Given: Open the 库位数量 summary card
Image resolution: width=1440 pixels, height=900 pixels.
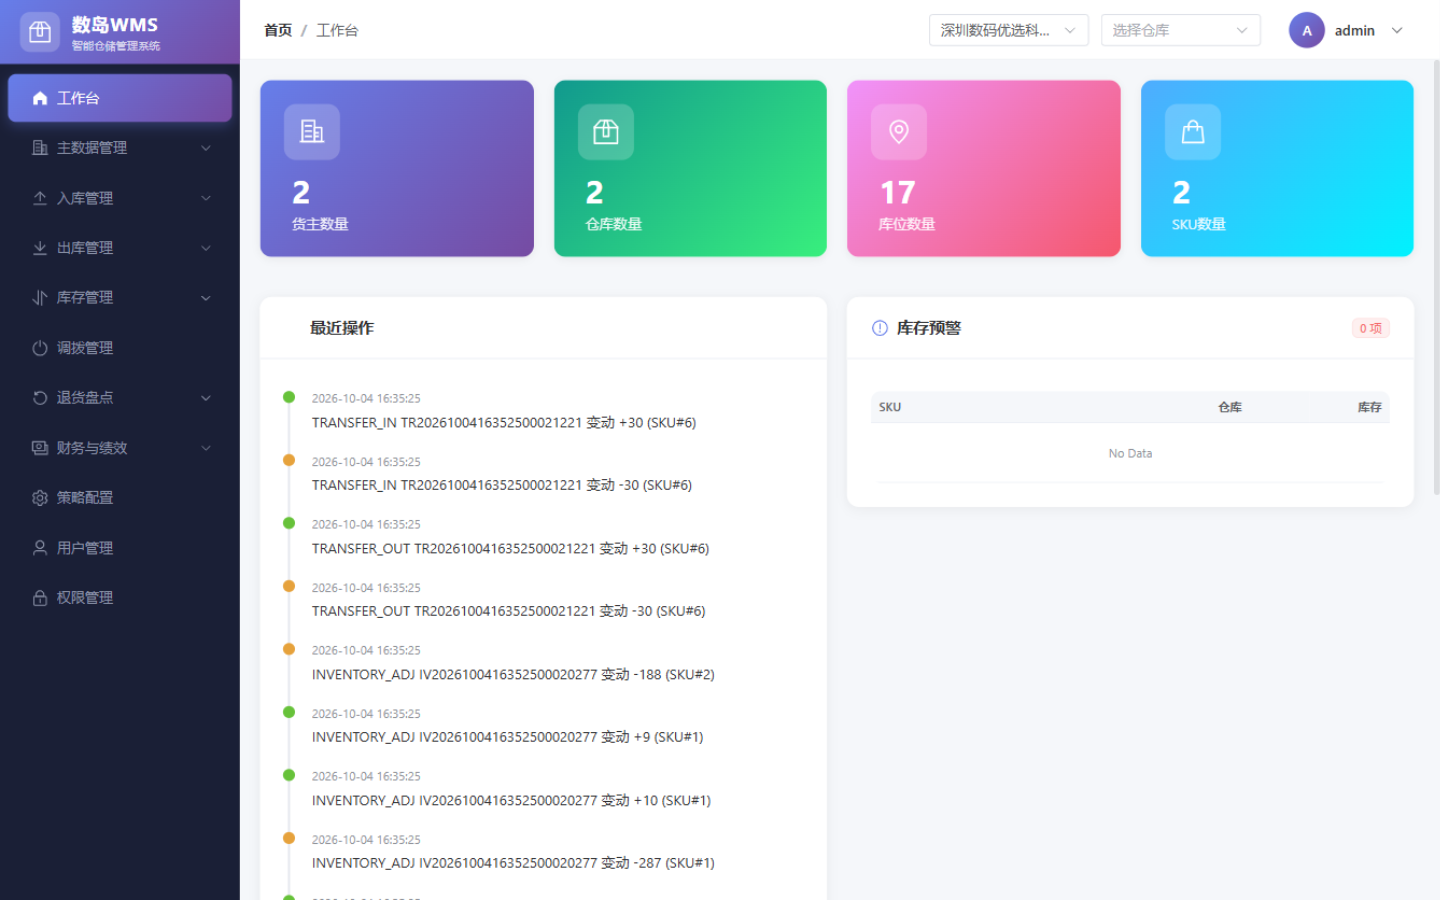Looking at the screenshot, I should (x=984, y=168).
